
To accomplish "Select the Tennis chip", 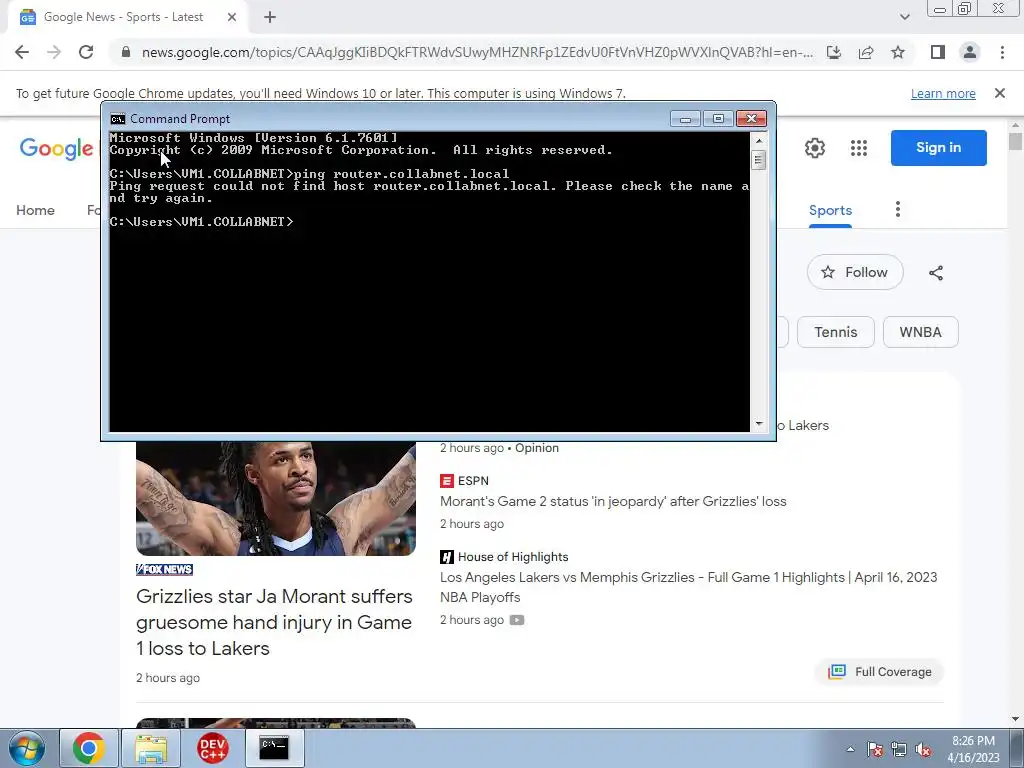I will (x=835, y=332).
